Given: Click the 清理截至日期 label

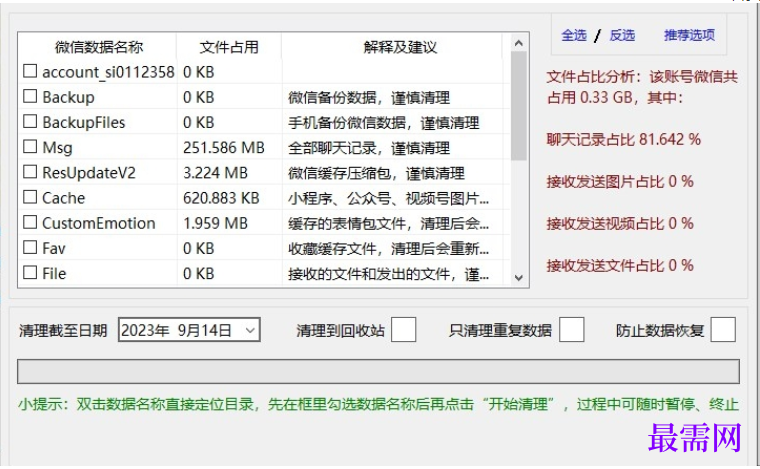Looking at the screenshot, I should pyautogui.click(x=63, y=330).
